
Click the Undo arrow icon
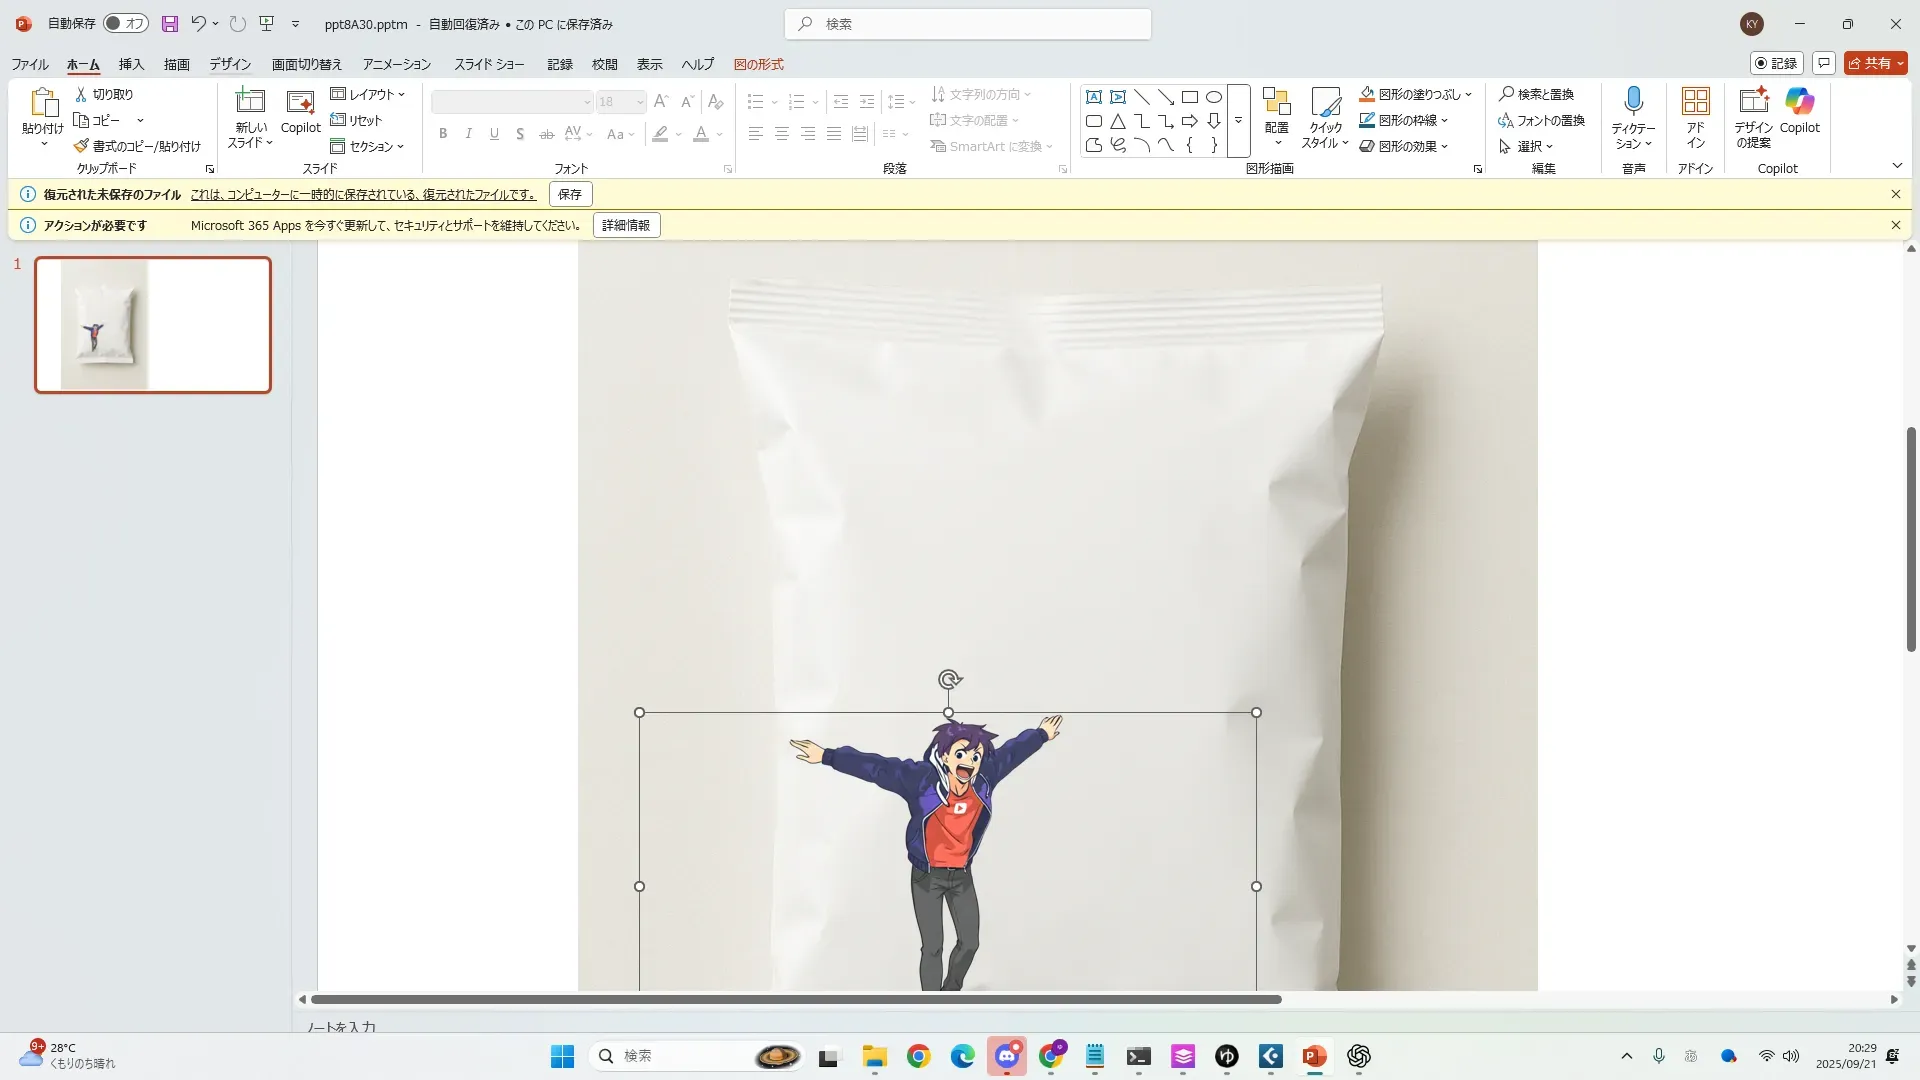coord(199,24)
